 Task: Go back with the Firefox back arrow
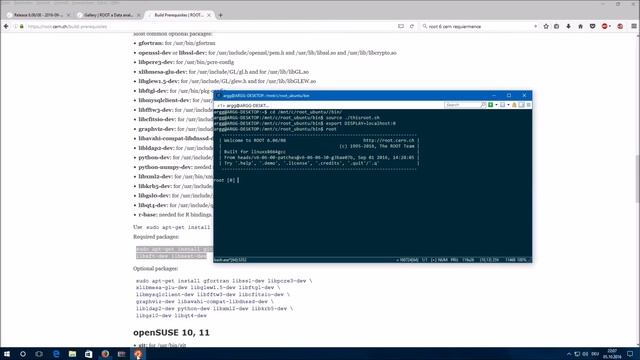tap(6, 26)
